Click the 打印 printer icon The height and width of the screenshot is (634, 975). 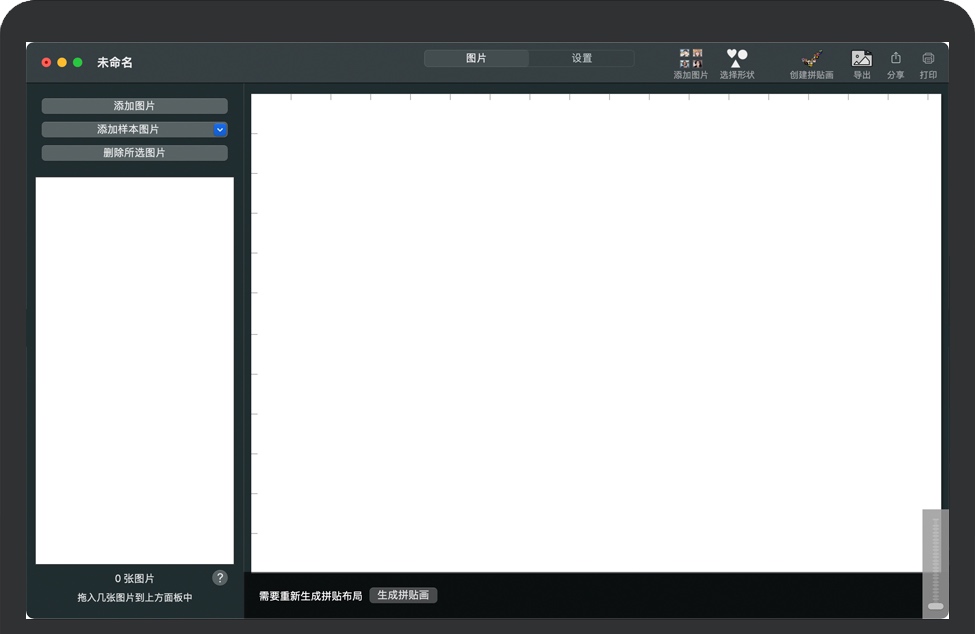[x=928, y=59]
